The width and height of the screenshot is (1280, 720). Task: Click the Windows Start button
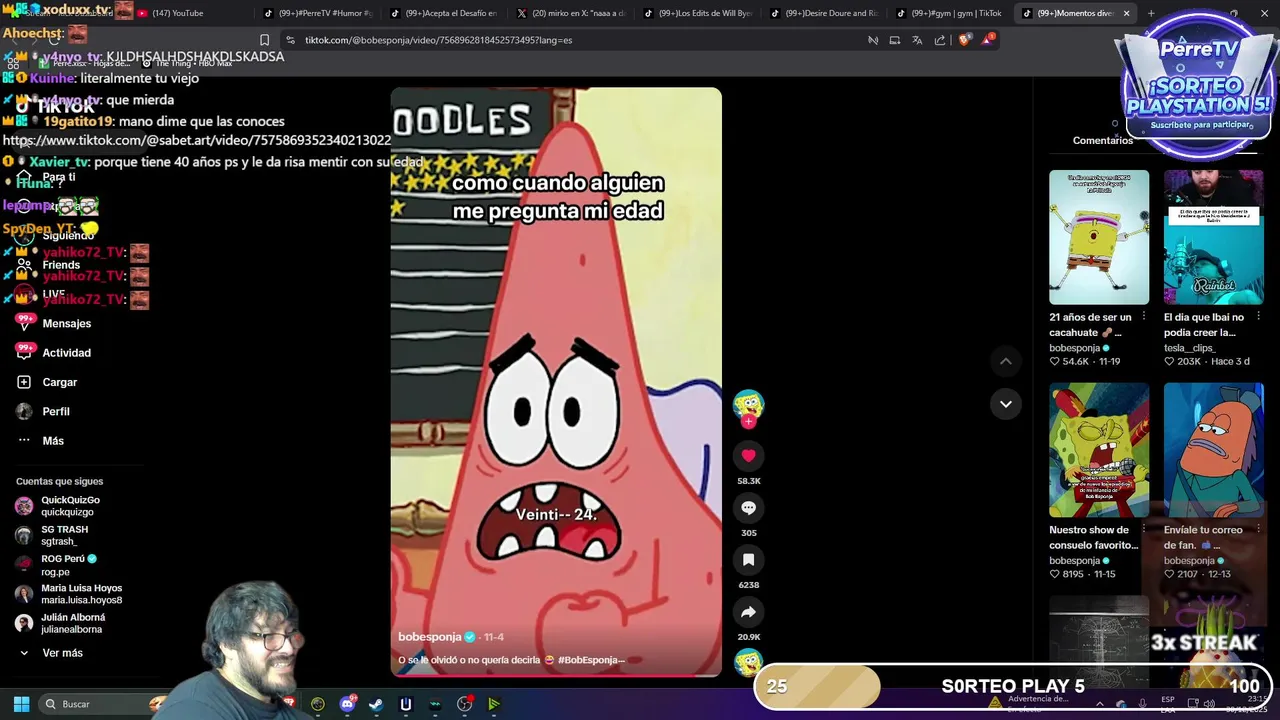21,704
